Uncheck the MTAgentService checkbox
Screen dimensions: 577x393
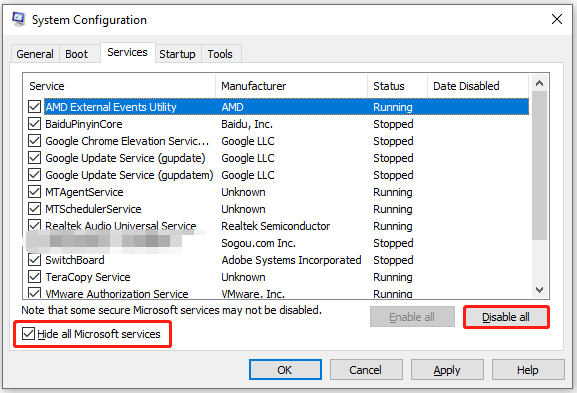(35, 191)
